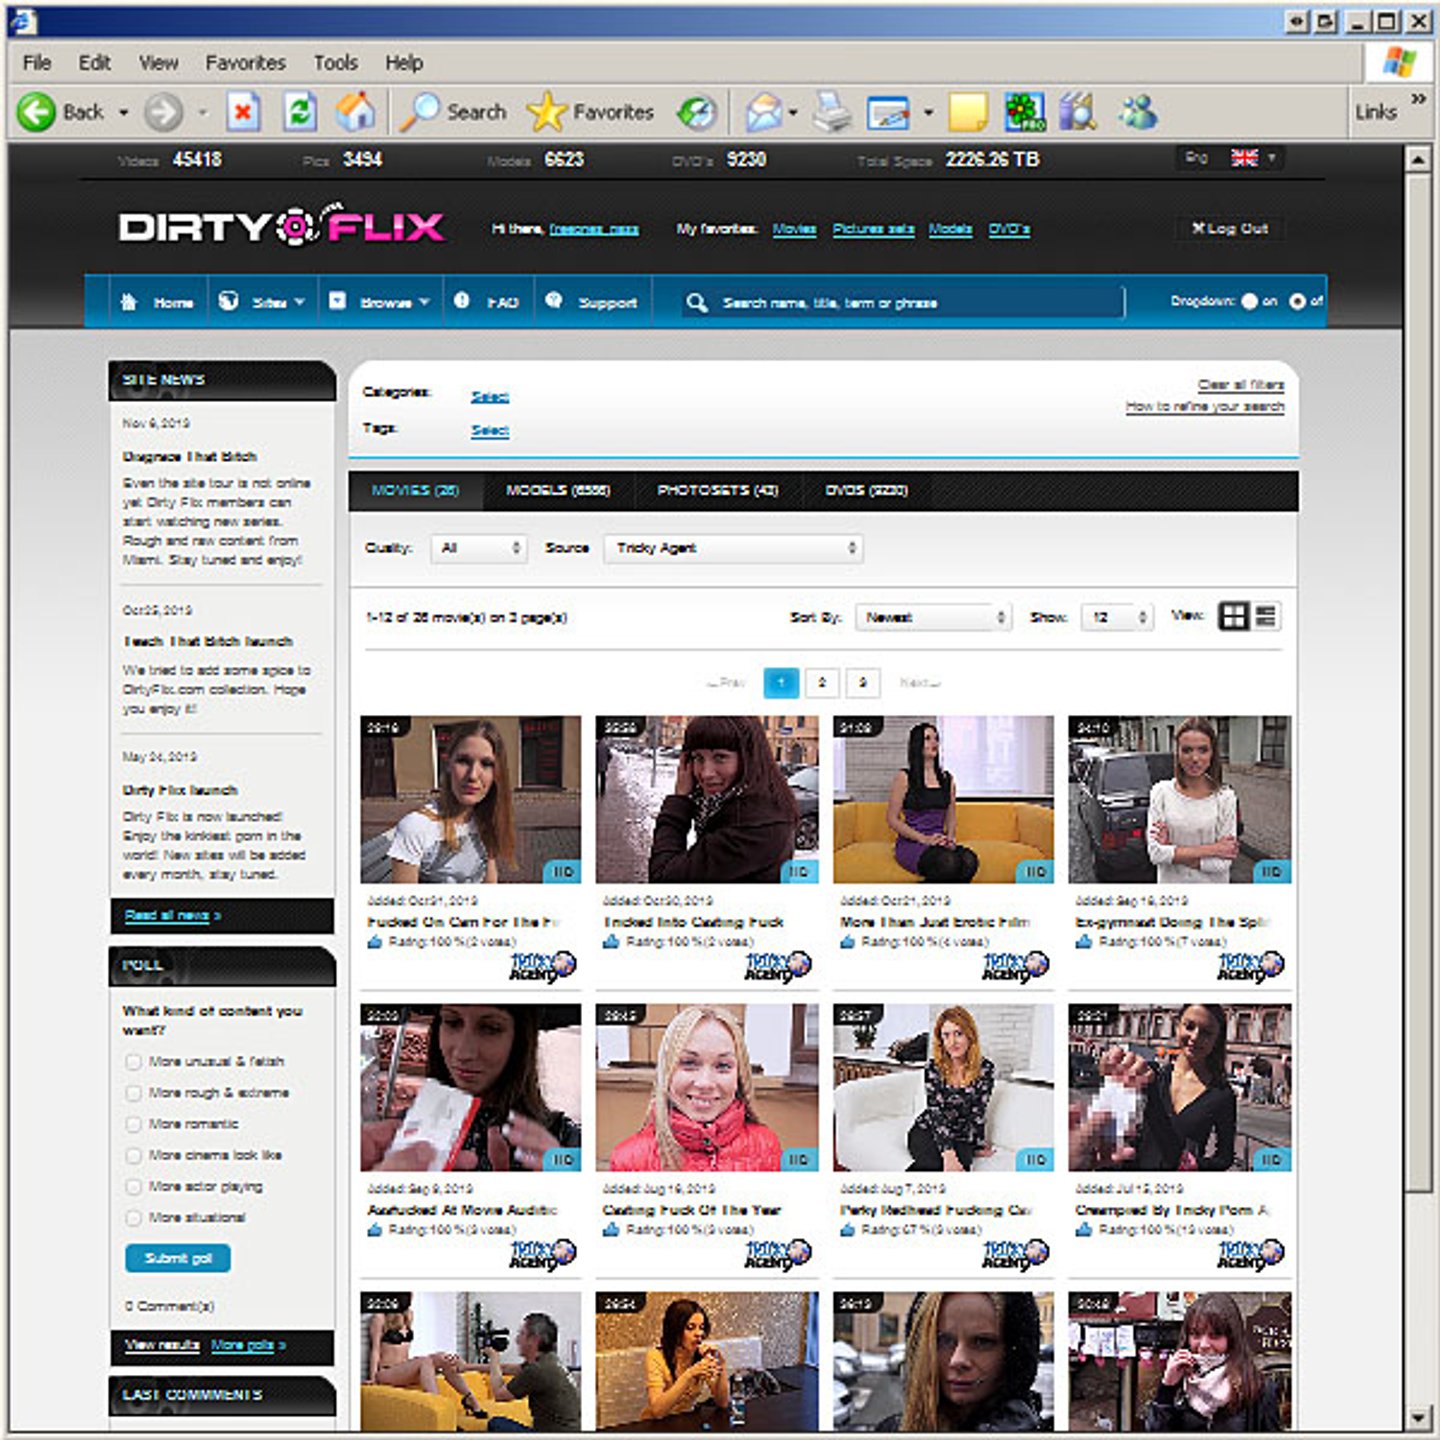The height and width of the screenshot is (1440, 1440).
Task: Click the browser Home house icon
Action: tap(355, 112)
